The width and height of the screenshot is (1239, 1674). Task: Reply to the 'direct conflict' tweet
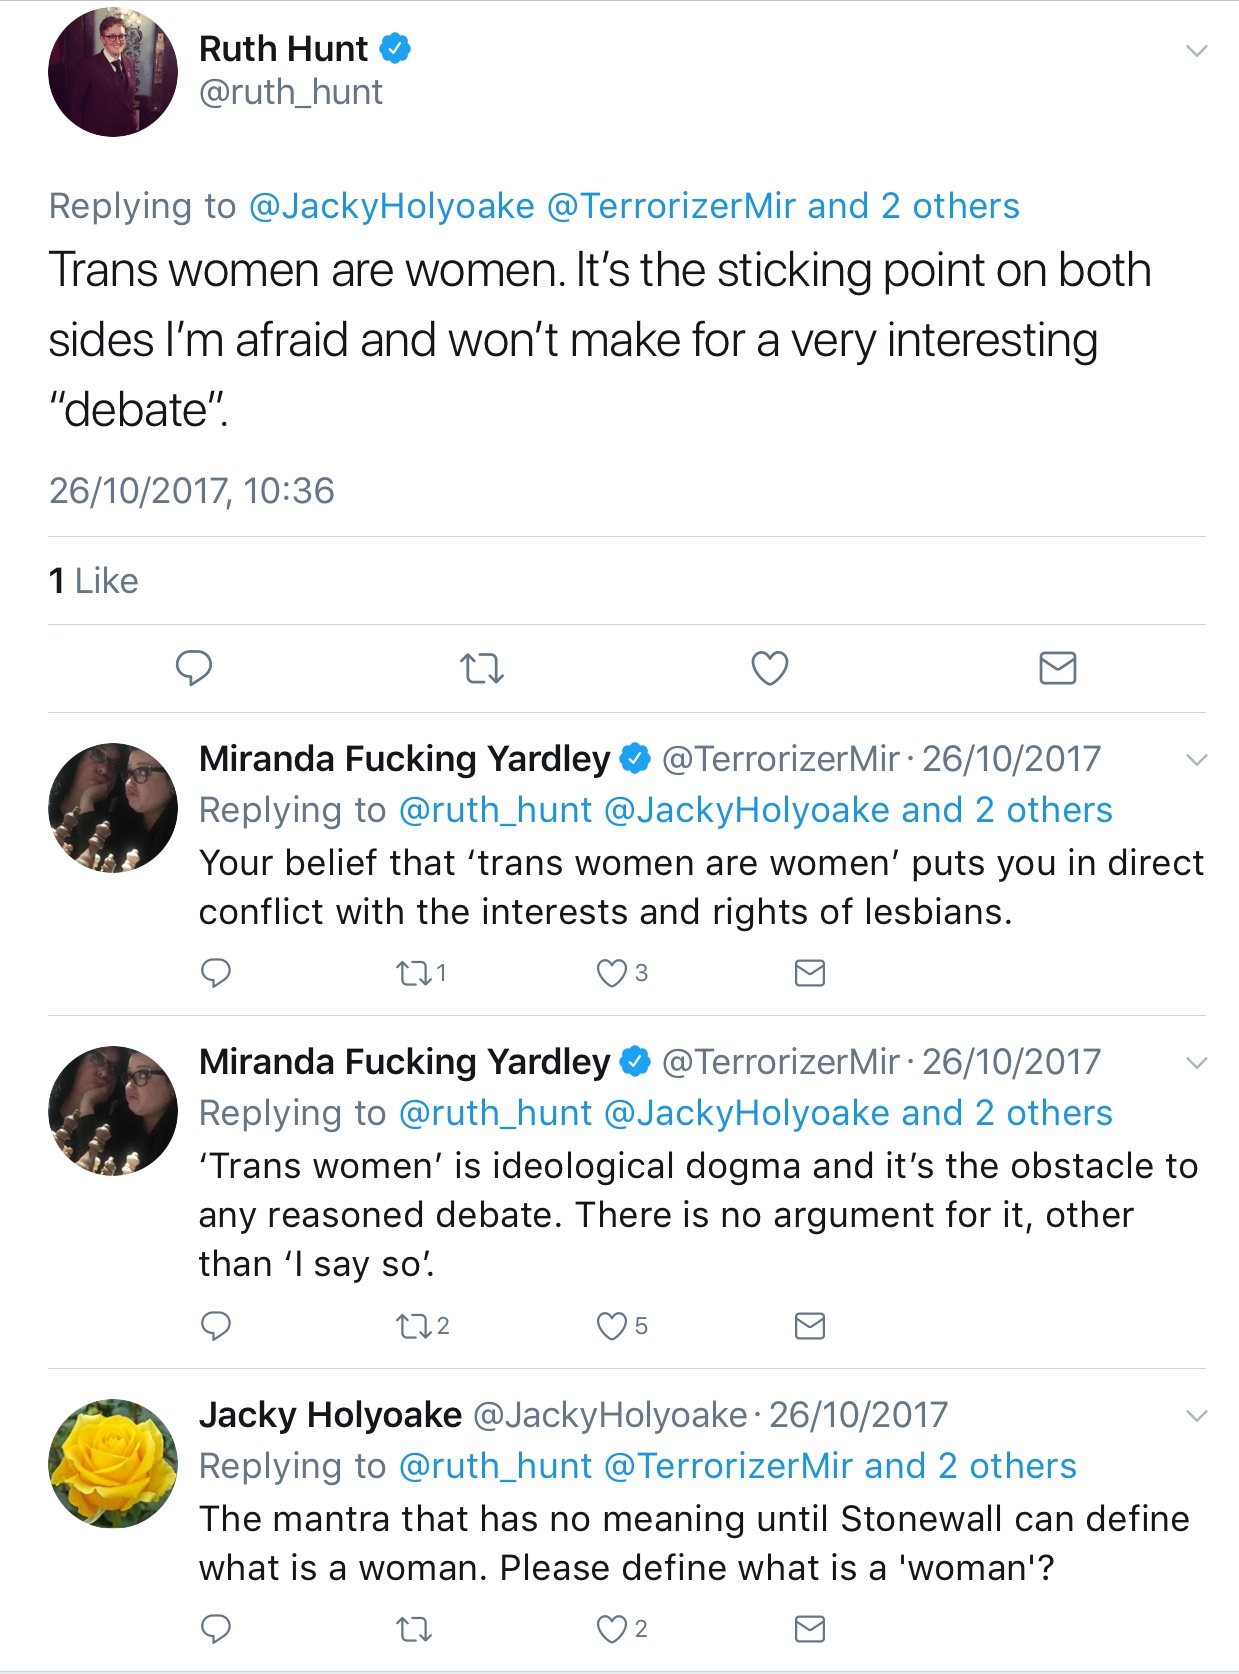tap(216, 972)
